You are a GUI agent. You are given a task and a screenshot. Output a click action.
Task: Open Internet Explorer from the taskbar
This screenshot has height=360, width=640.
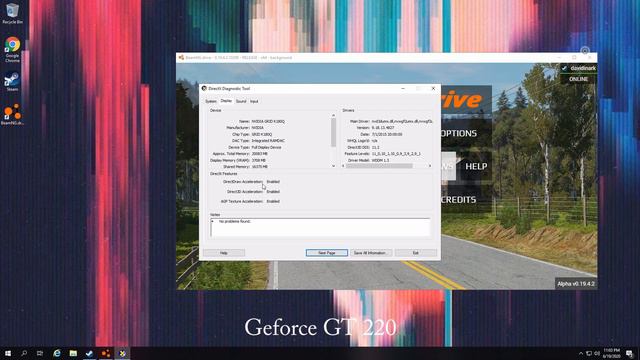[x=57, y=353]
